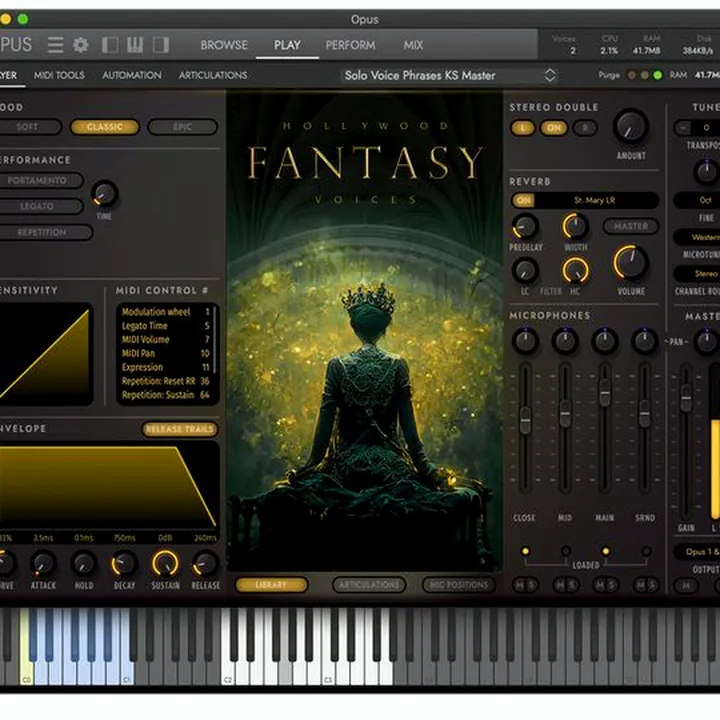Click the macOS green fullscreen button
Image resolution: width=720 pixels, height=720 pixels.
click(x=22, y=19)
